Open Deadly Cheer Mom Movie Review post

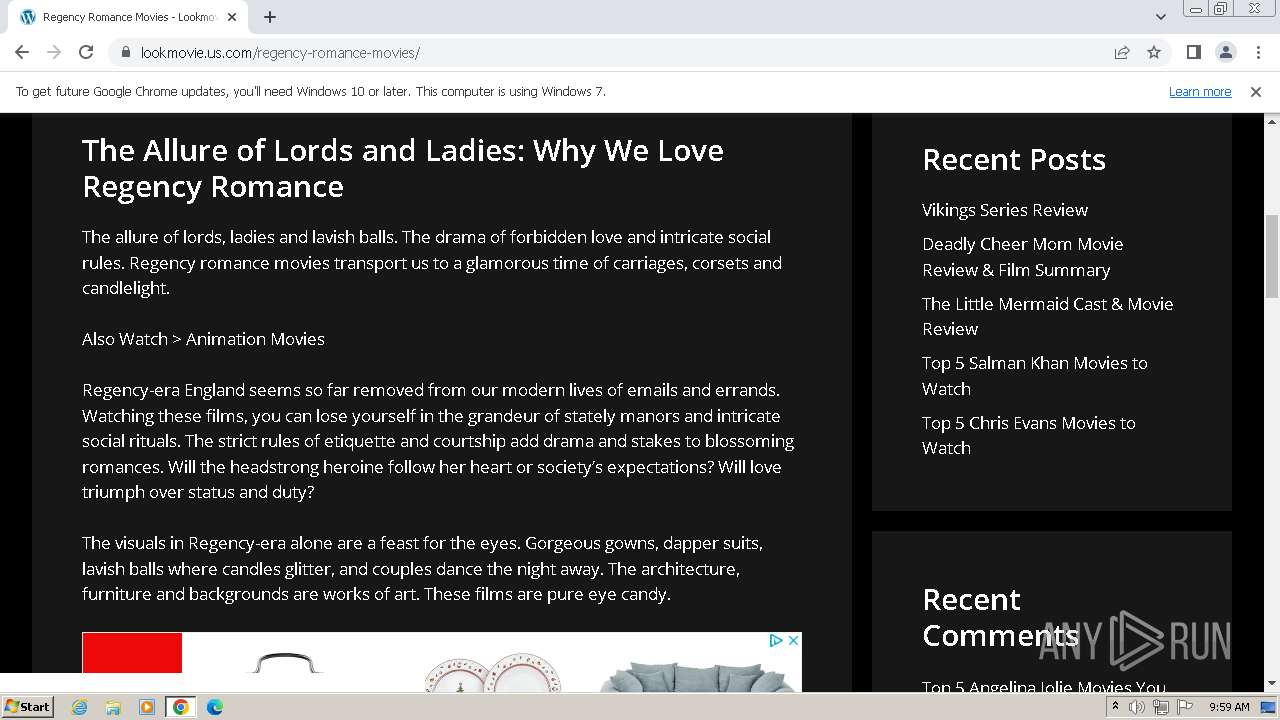pyautogui.click(x=1022, y=257)
